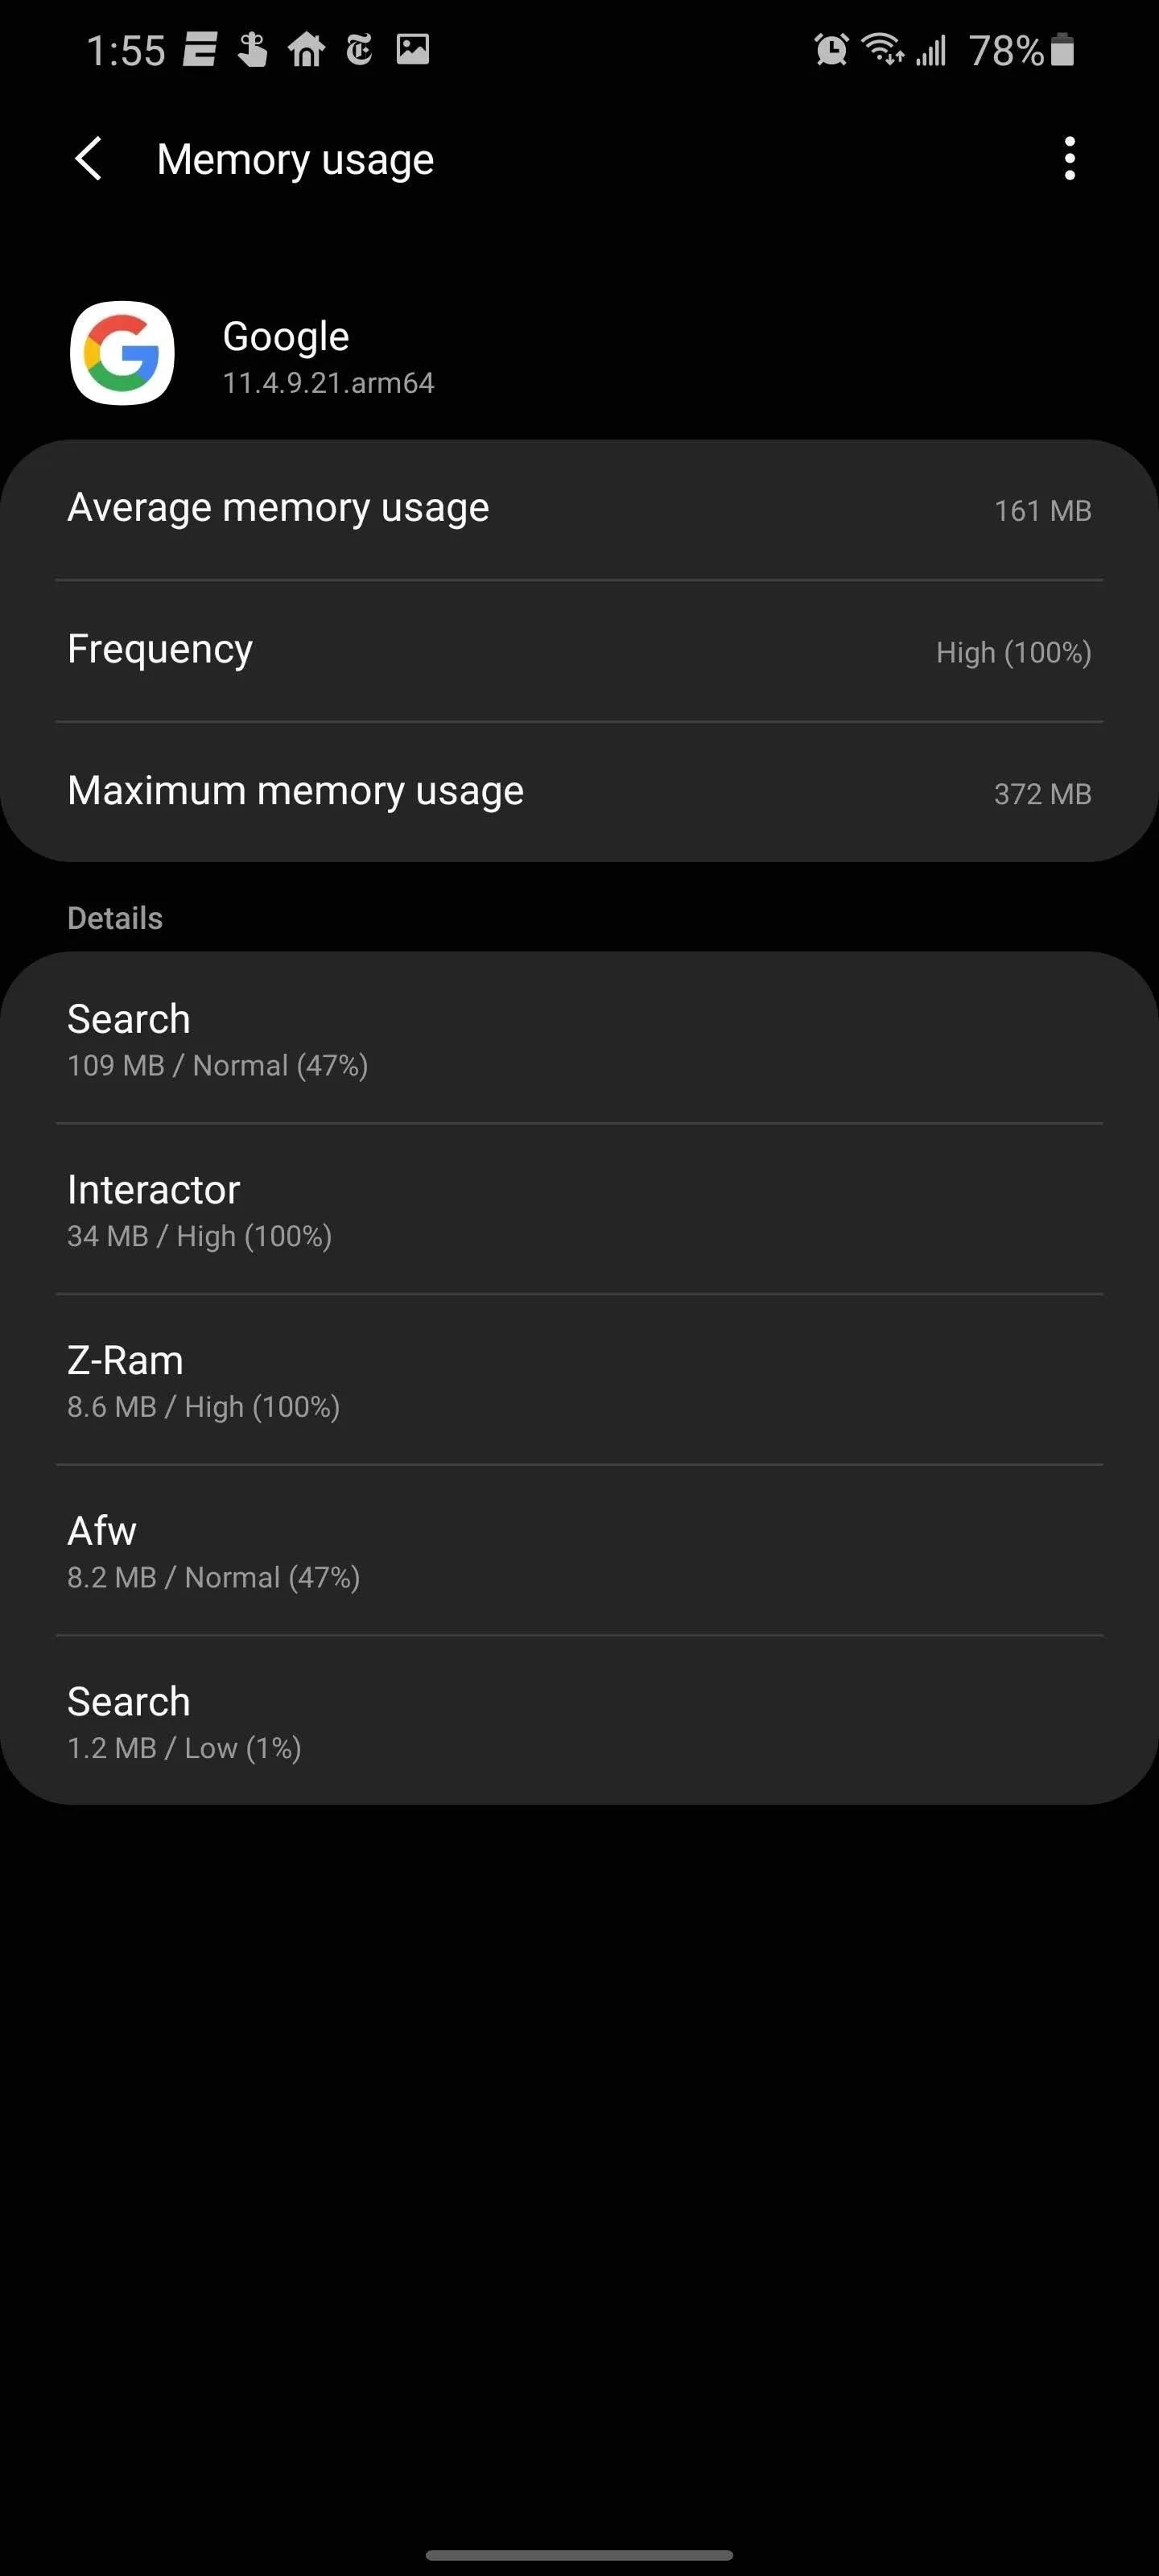Tap the New York Times notification icon
The height and width of the screenshot is (2576, 1159).
click(x=359, y=49)
